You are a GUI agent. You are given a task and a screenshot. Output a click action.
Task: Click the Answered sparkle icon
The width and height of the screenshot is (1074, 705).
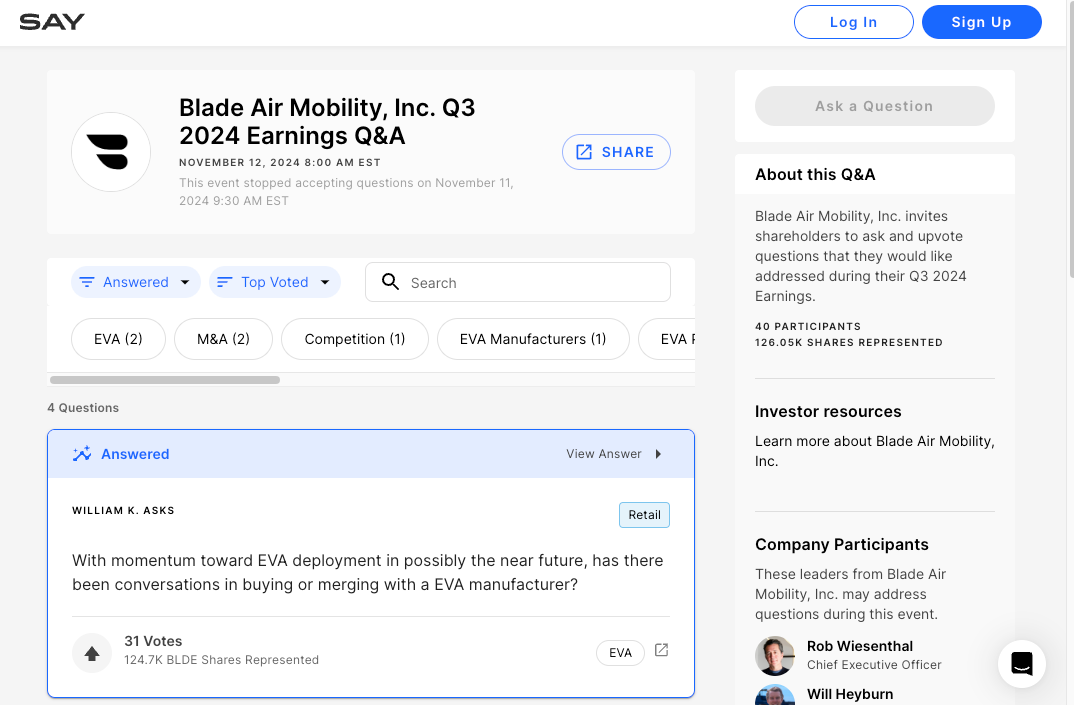click(x=82, y=454)
